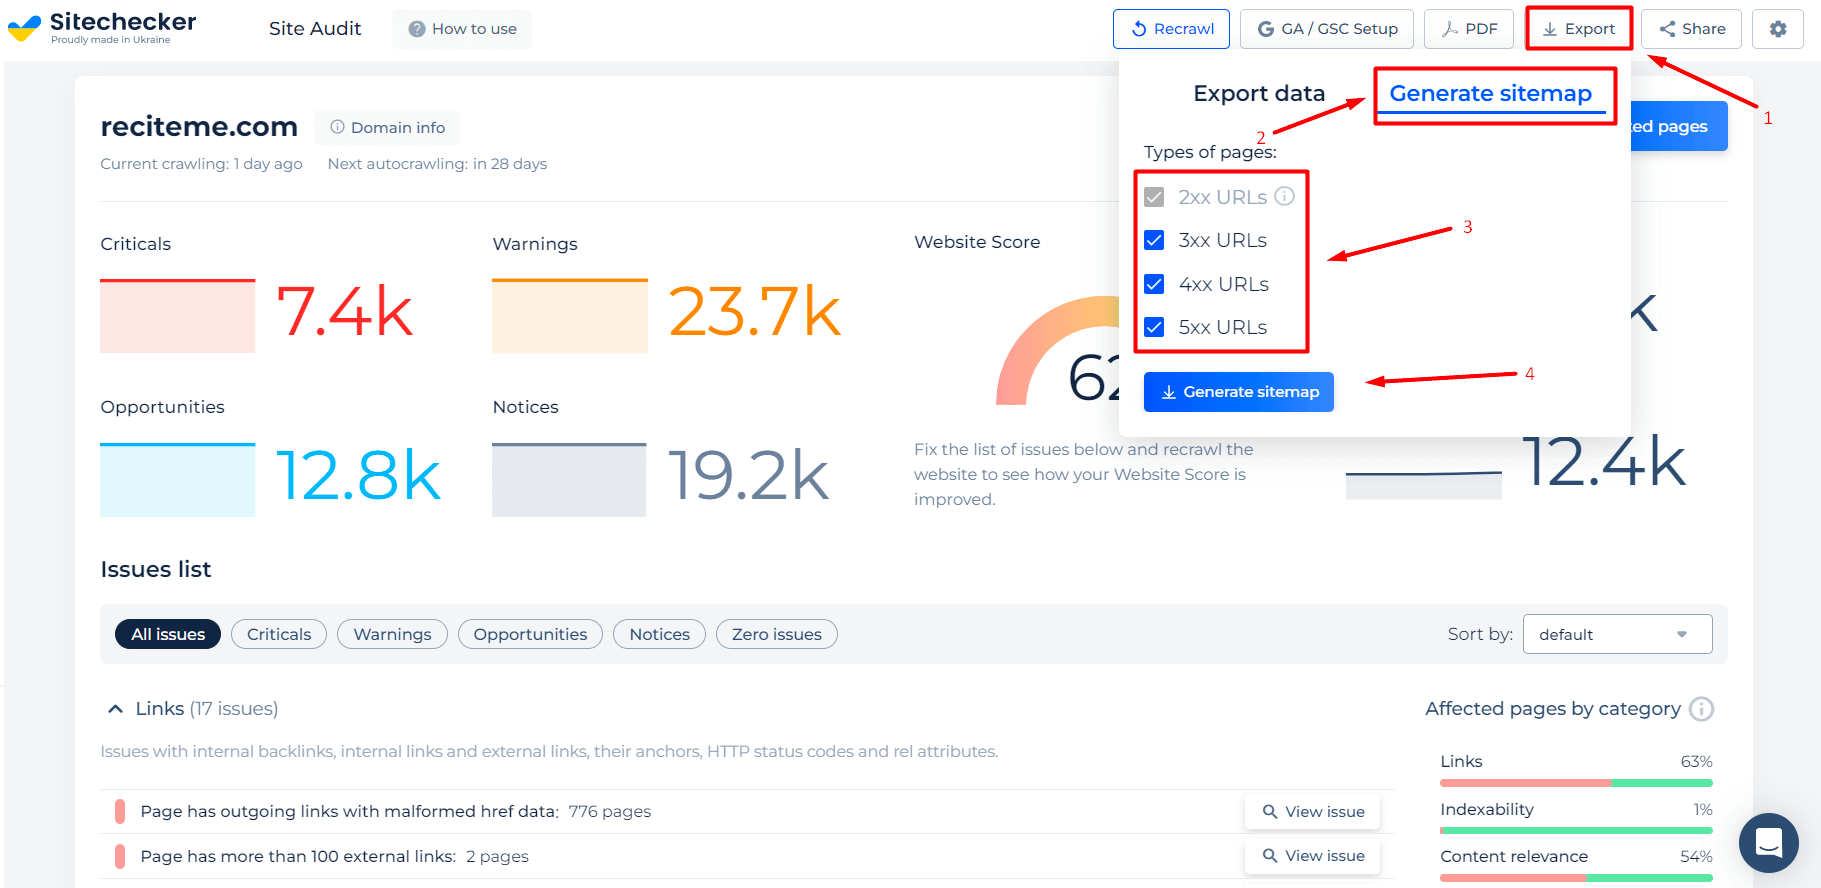Click red severity marker for malformed href issue
Screen dimensions: 1821x888
point(120,811)
